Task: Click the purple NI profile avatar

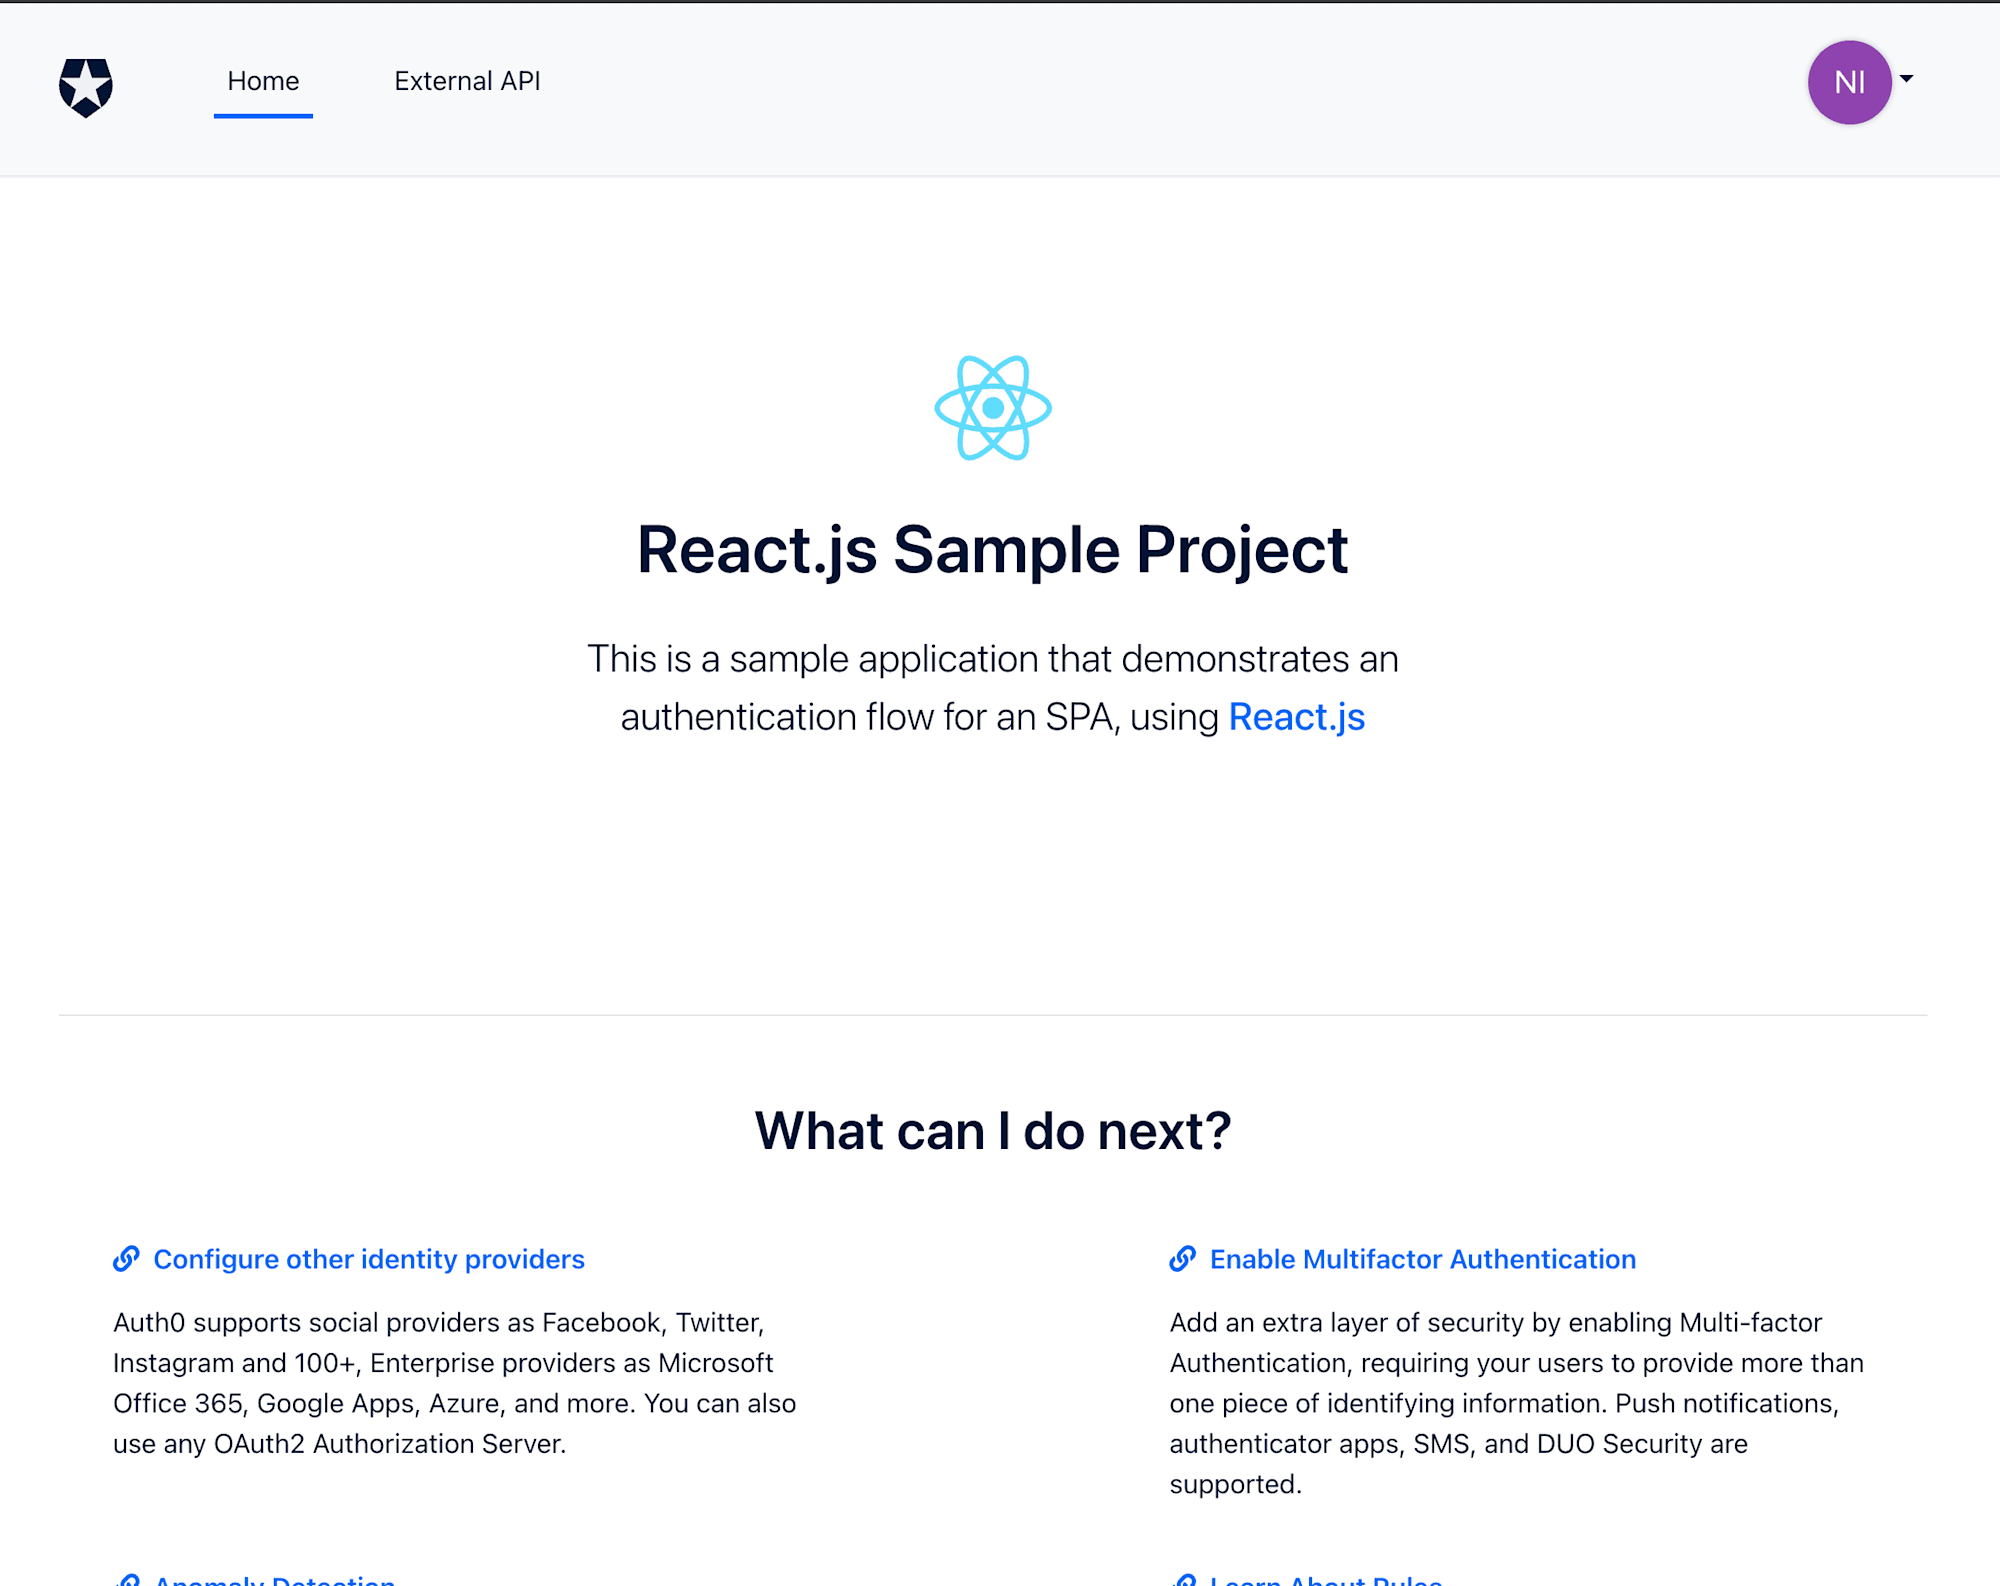Action: tap(1849, 82)
